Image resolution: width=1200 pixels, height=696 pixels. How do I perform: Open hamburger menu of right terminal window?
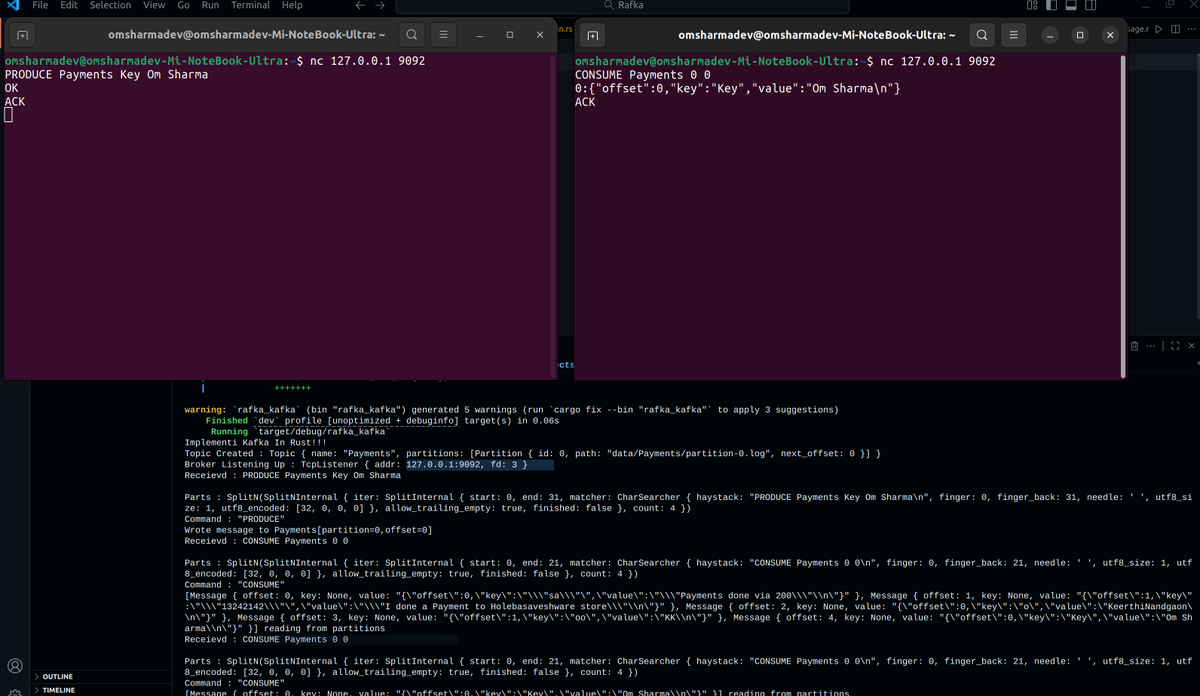pos(1014,35)
